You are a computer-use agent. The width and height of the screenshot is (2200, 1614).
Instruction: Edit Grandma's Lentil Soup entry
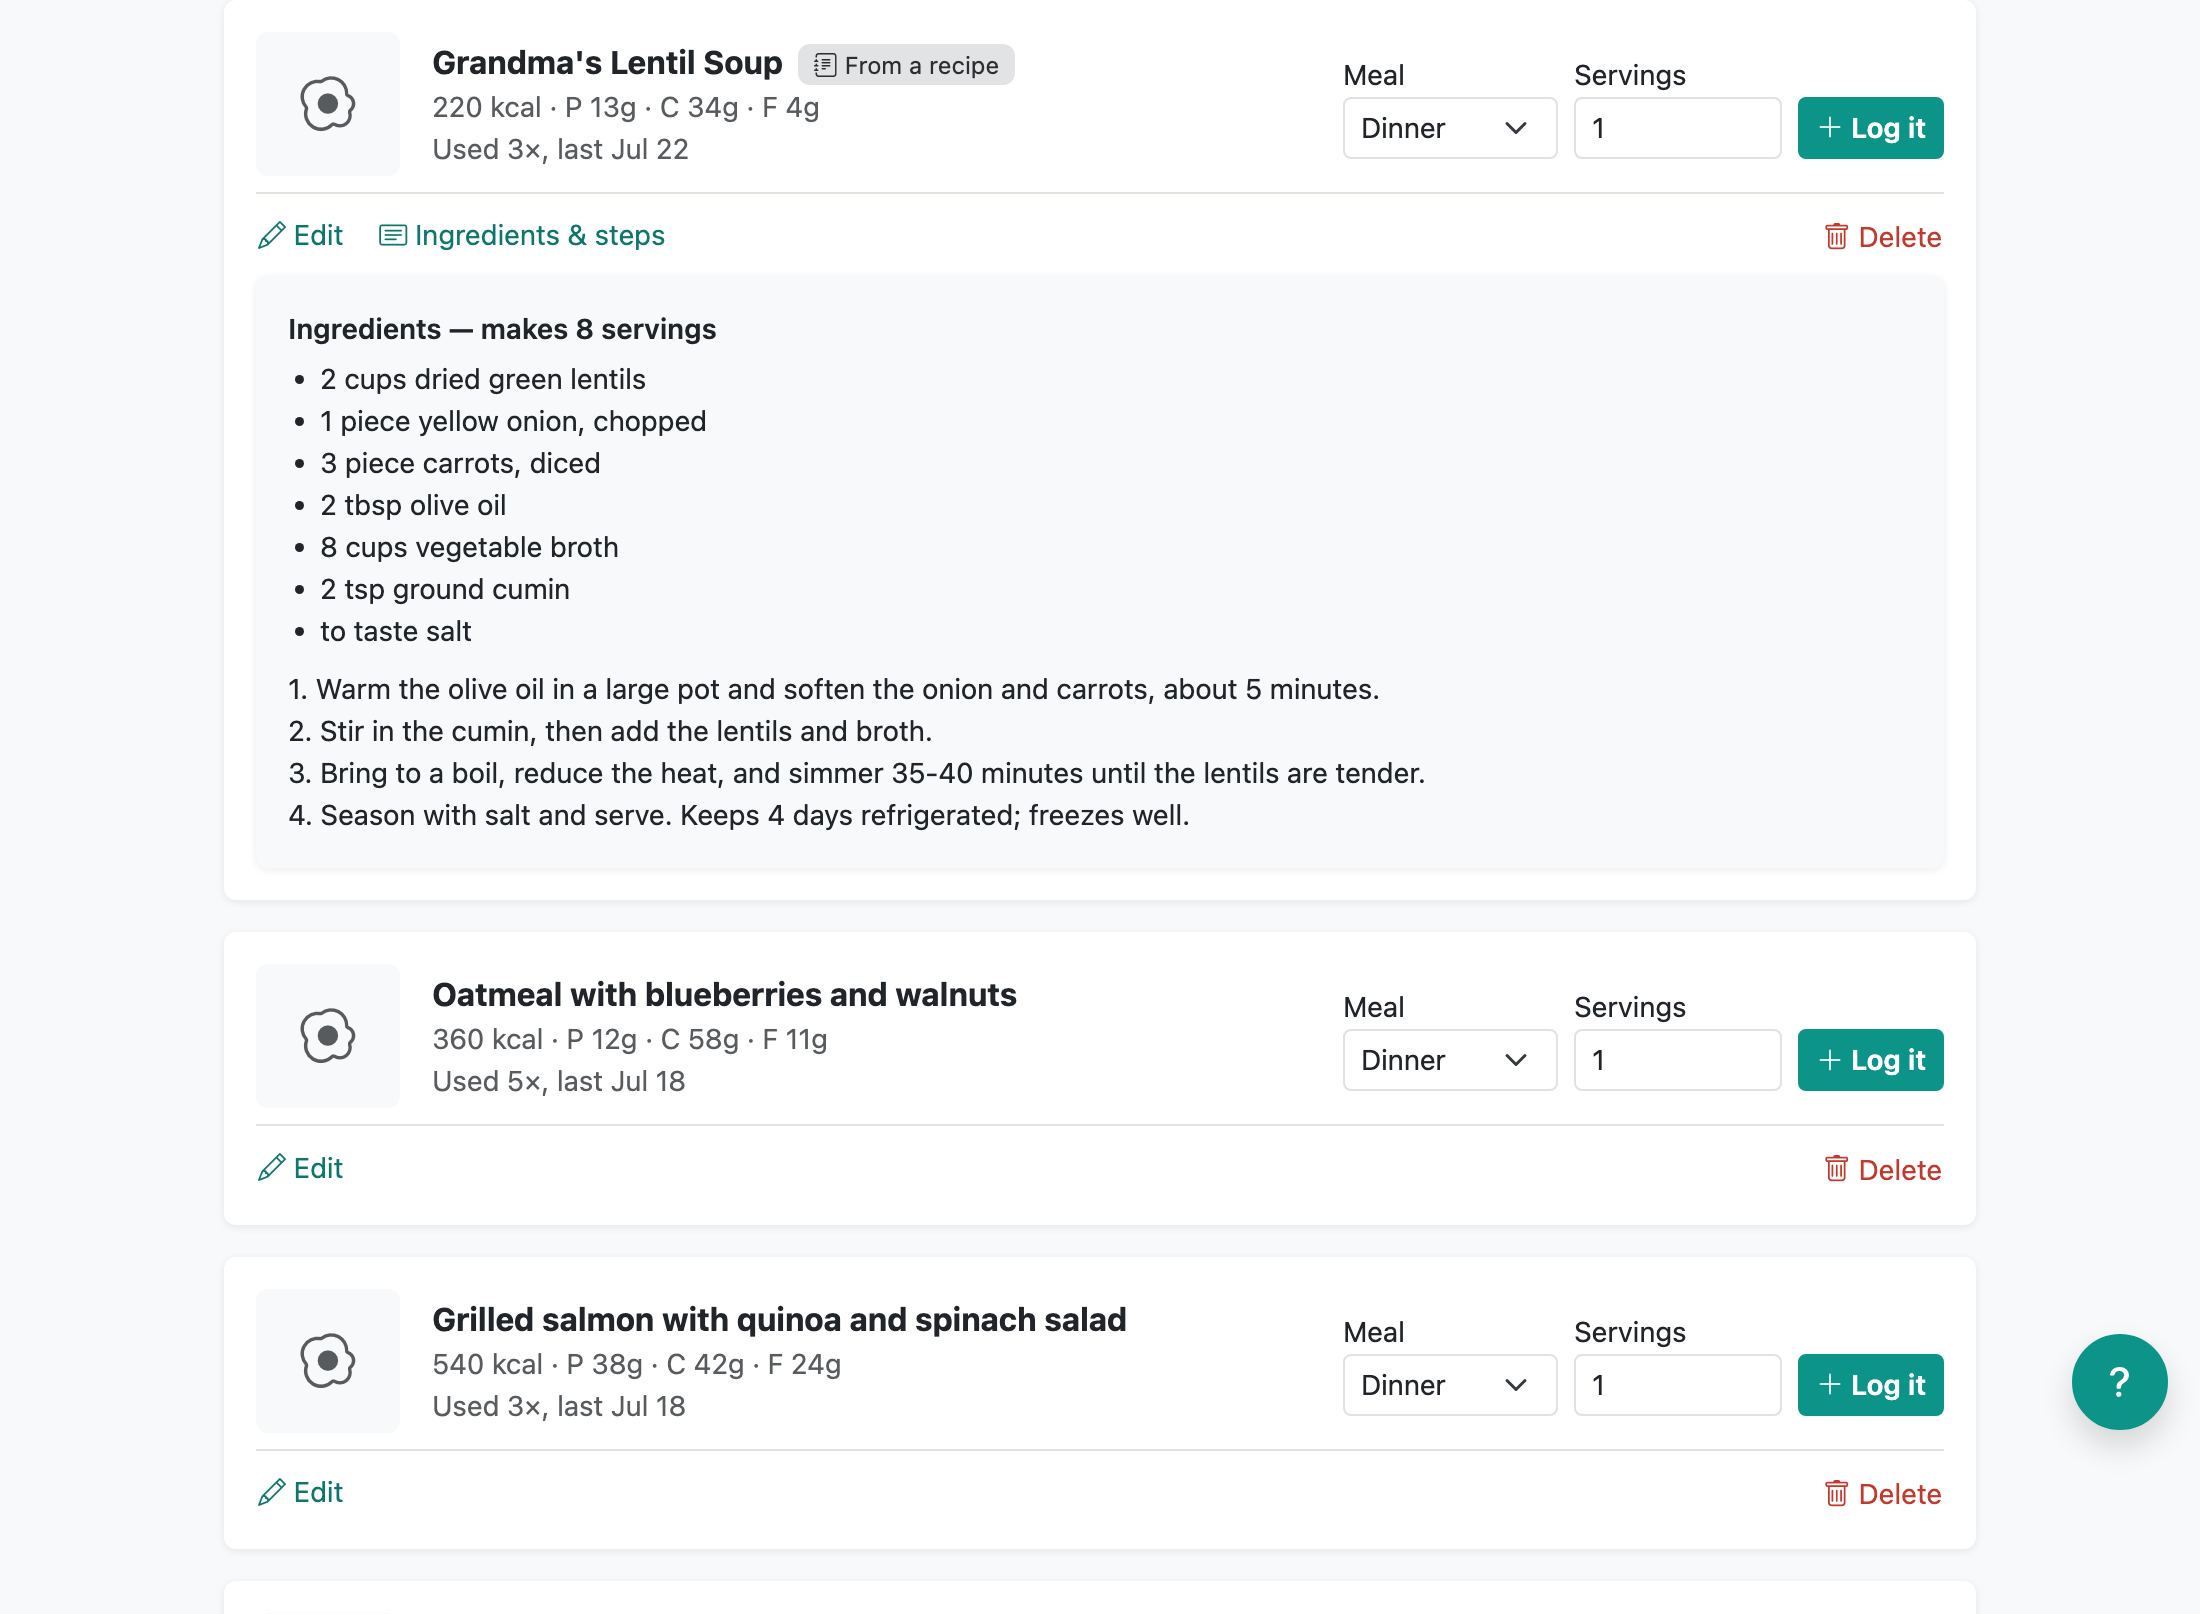(300, 235)
